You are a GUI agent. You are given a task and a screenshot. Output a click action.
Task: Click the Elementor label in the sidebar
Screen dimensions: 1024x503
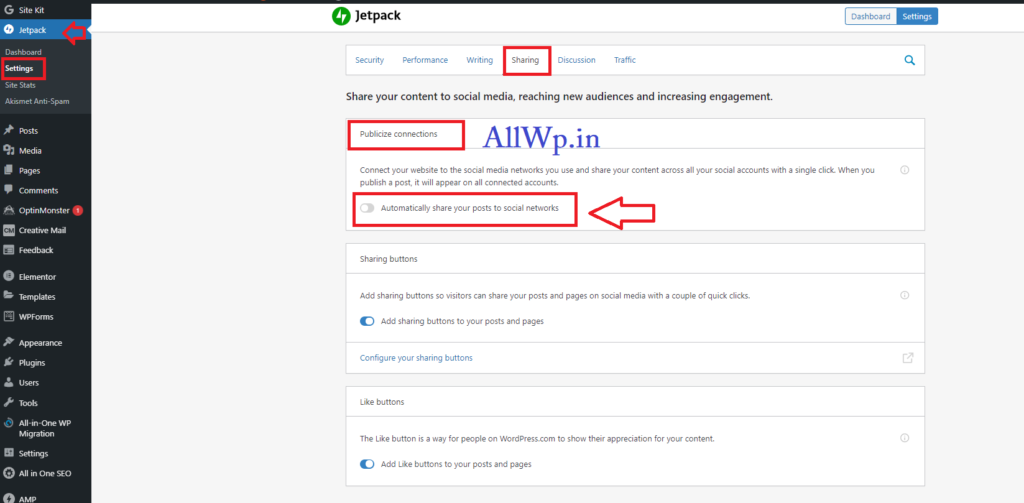coord(37,276)
